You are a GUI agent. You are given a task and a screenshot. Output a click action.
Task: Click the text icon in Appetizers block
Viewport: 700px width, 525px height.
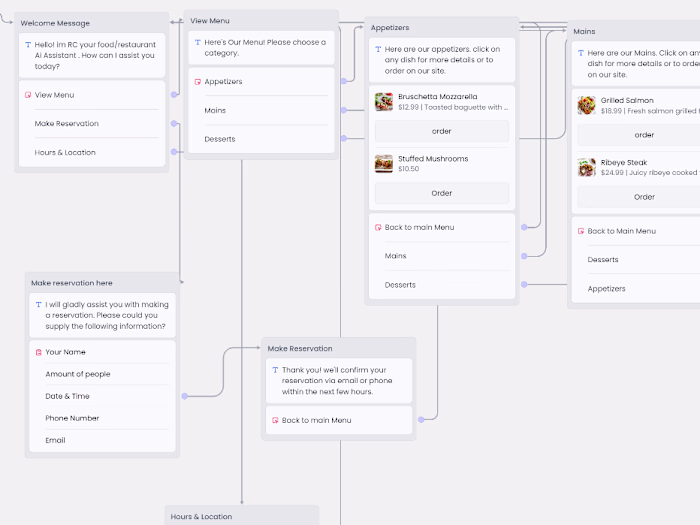pyautogui.click(x=378, y=49)
